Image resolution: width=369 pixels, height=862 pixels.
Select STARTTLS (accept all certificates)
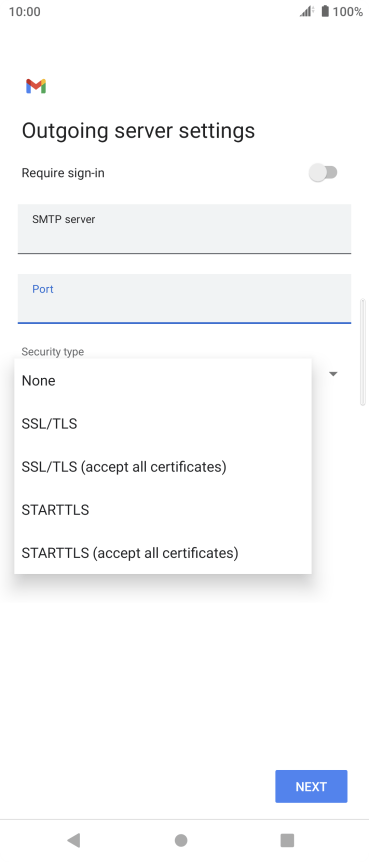tap(163, 552)
